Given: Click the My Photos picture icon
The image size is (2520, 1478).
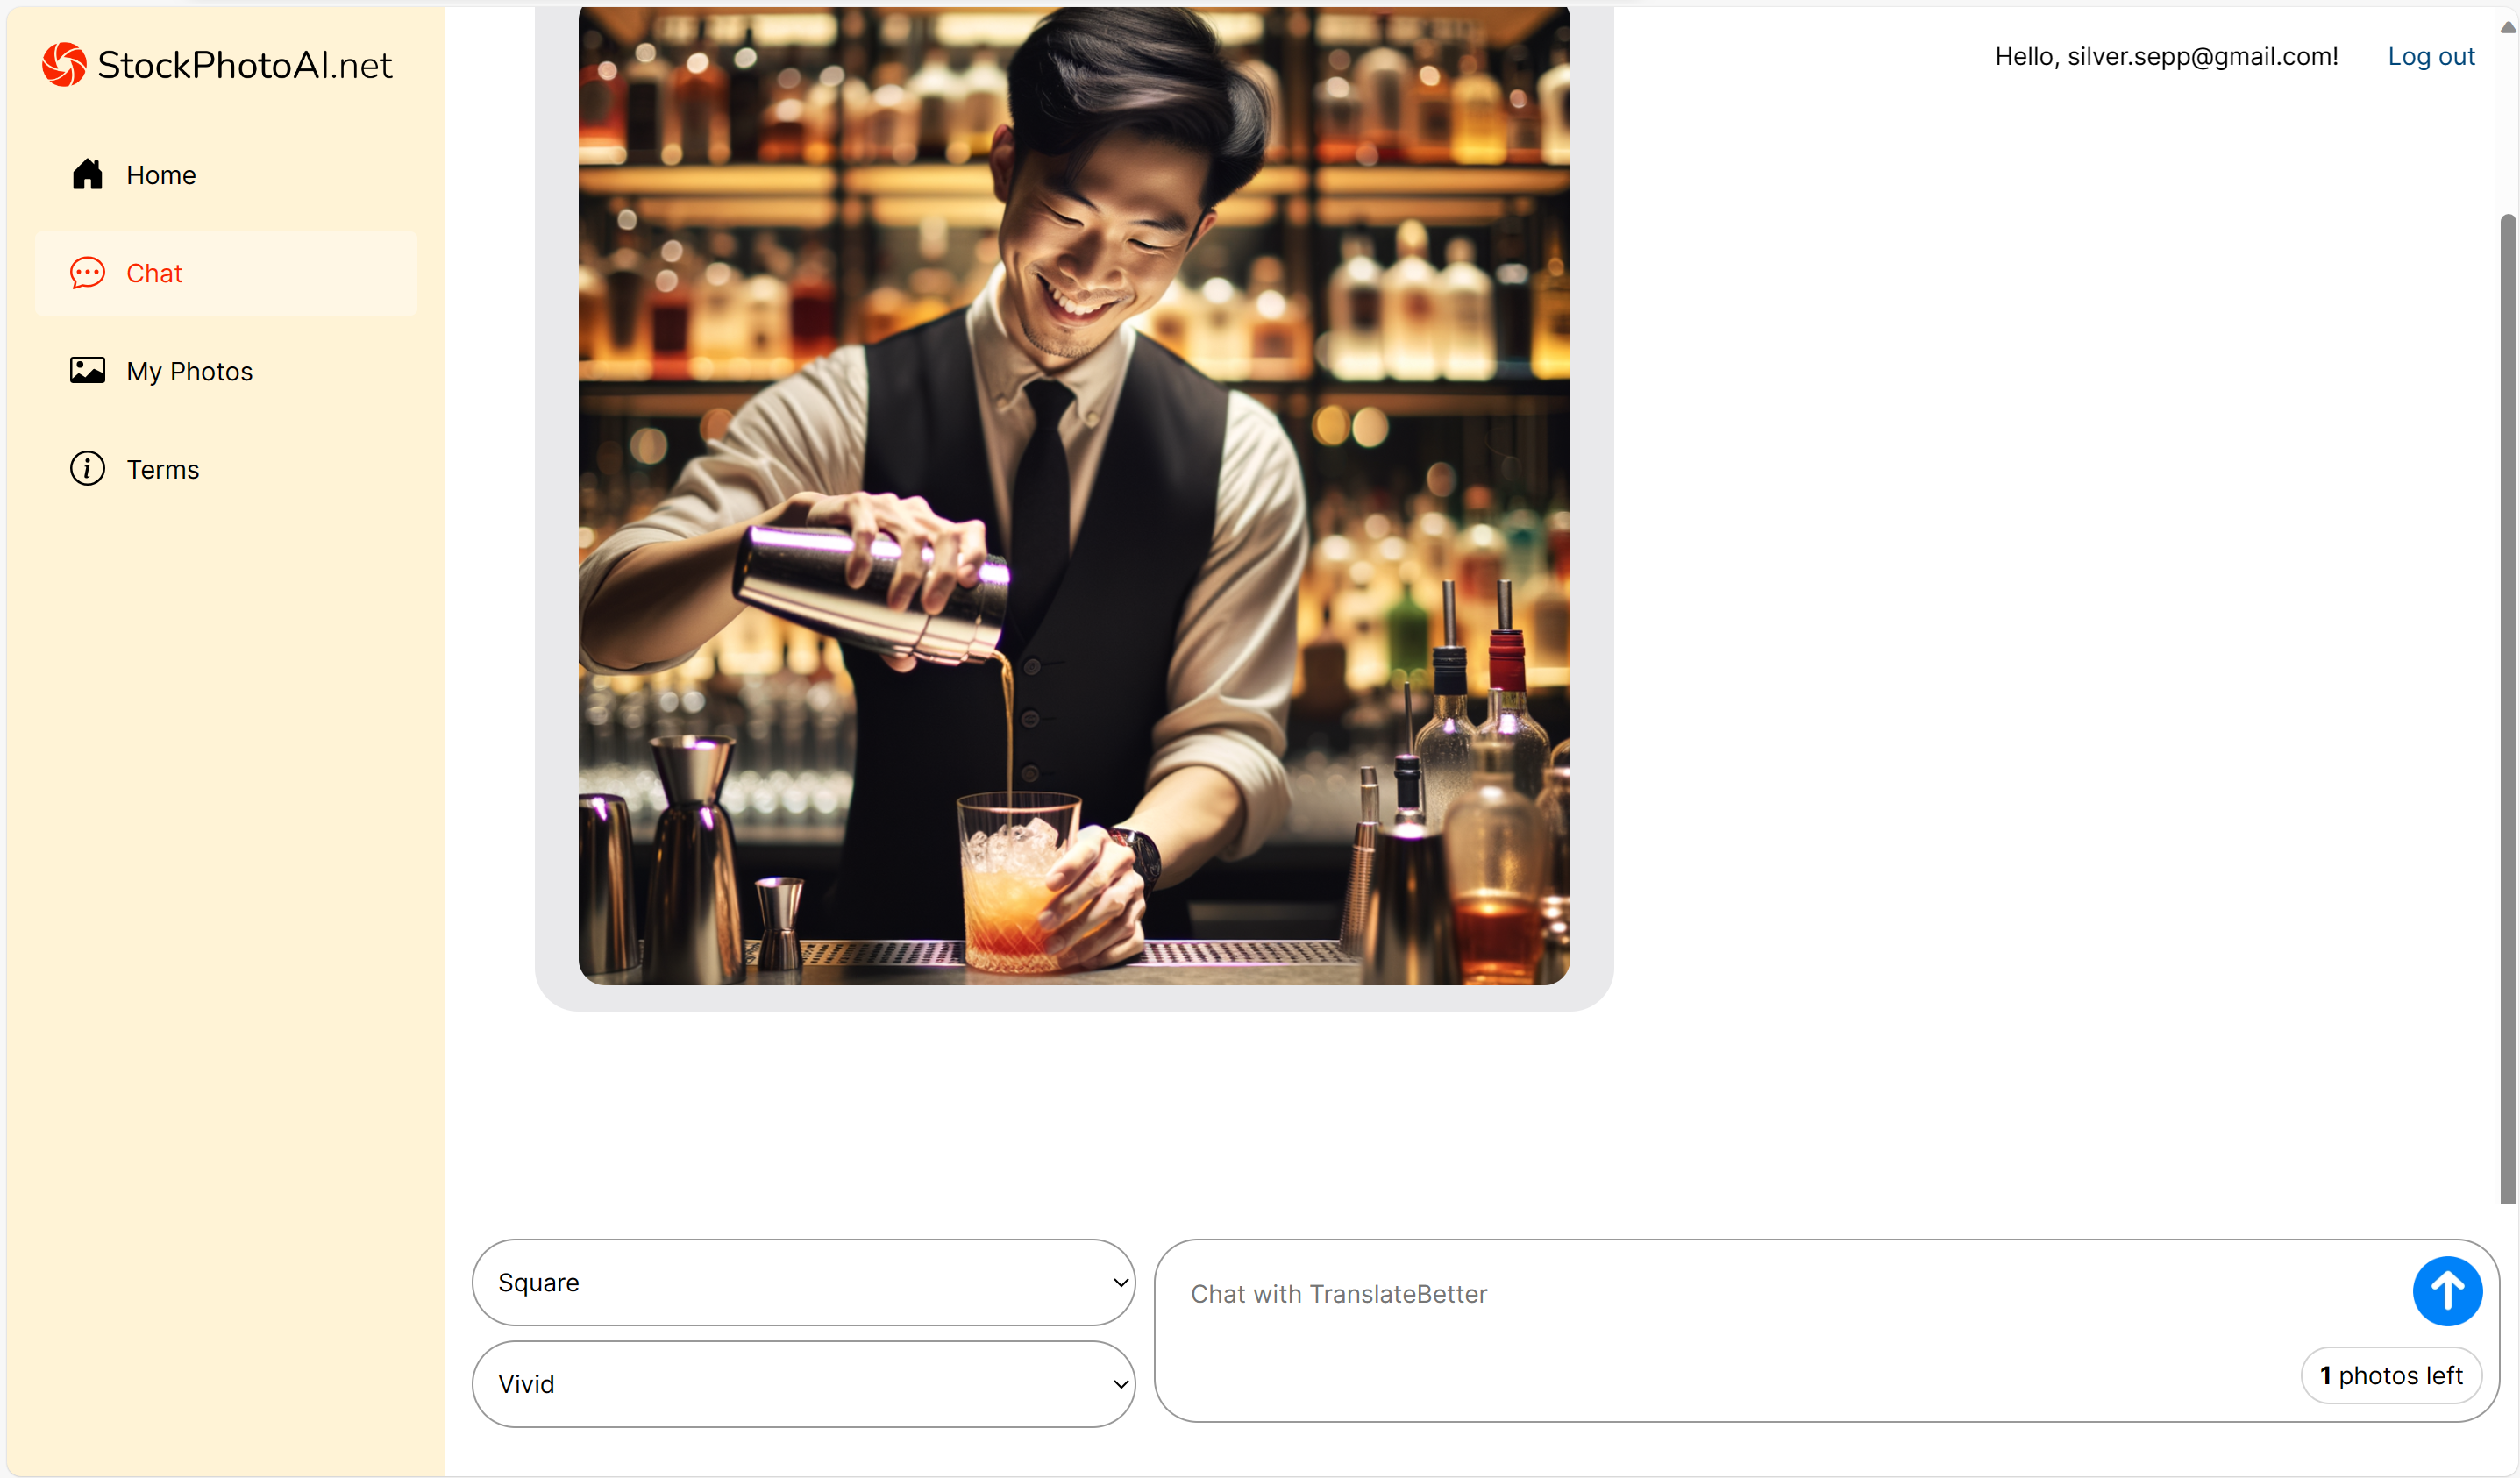Looking at the screenshot, I should 87,371.
